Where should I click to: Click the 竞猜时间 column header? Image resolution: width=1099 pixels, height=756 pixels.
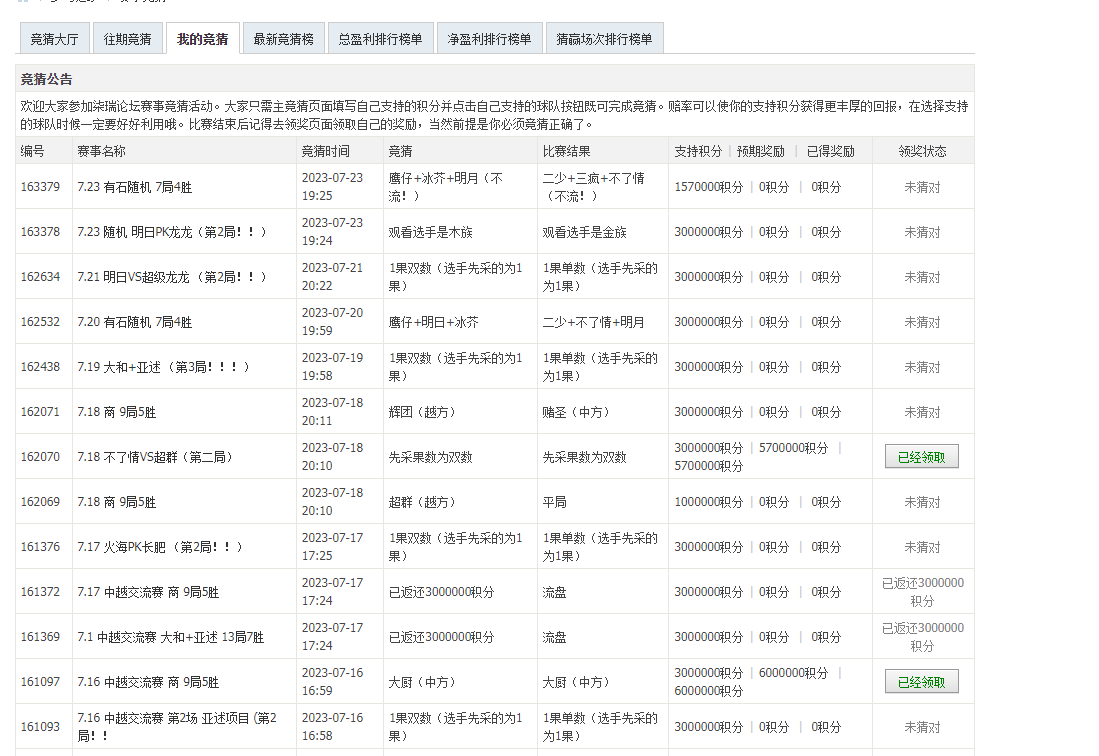(x=325, y=151)
